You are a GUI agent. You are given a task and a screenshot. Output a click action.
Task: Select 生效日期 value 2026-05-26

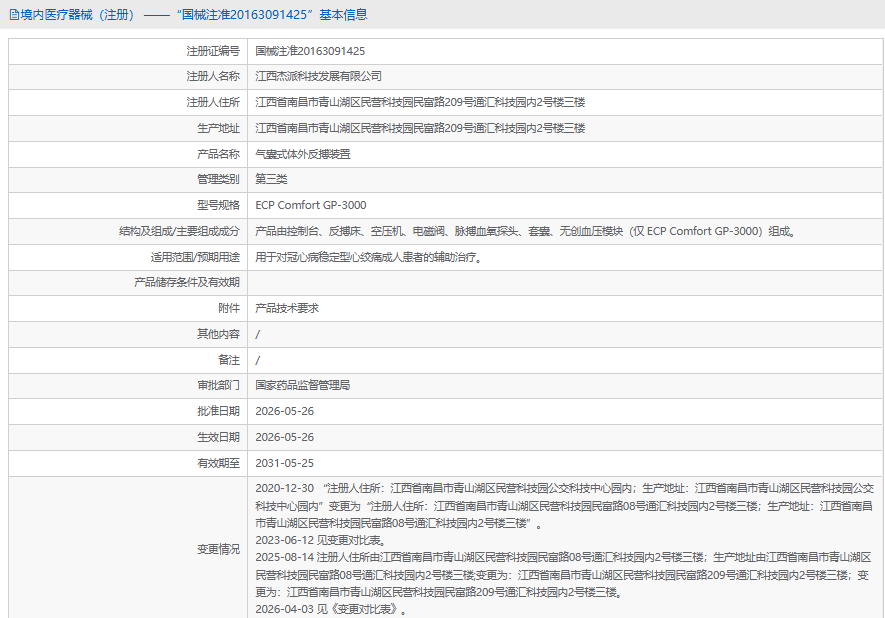[284, 437]
